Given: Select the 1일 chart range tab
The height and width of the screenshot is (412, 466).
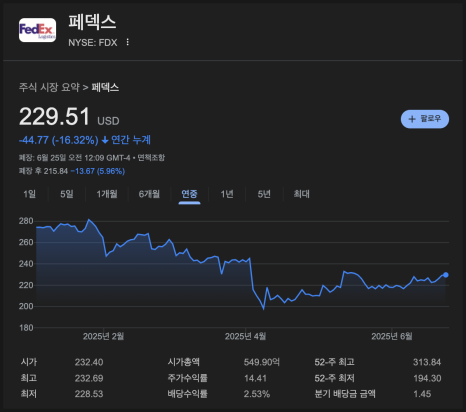Looking at the screenshot, I should [x=30, y=194].
